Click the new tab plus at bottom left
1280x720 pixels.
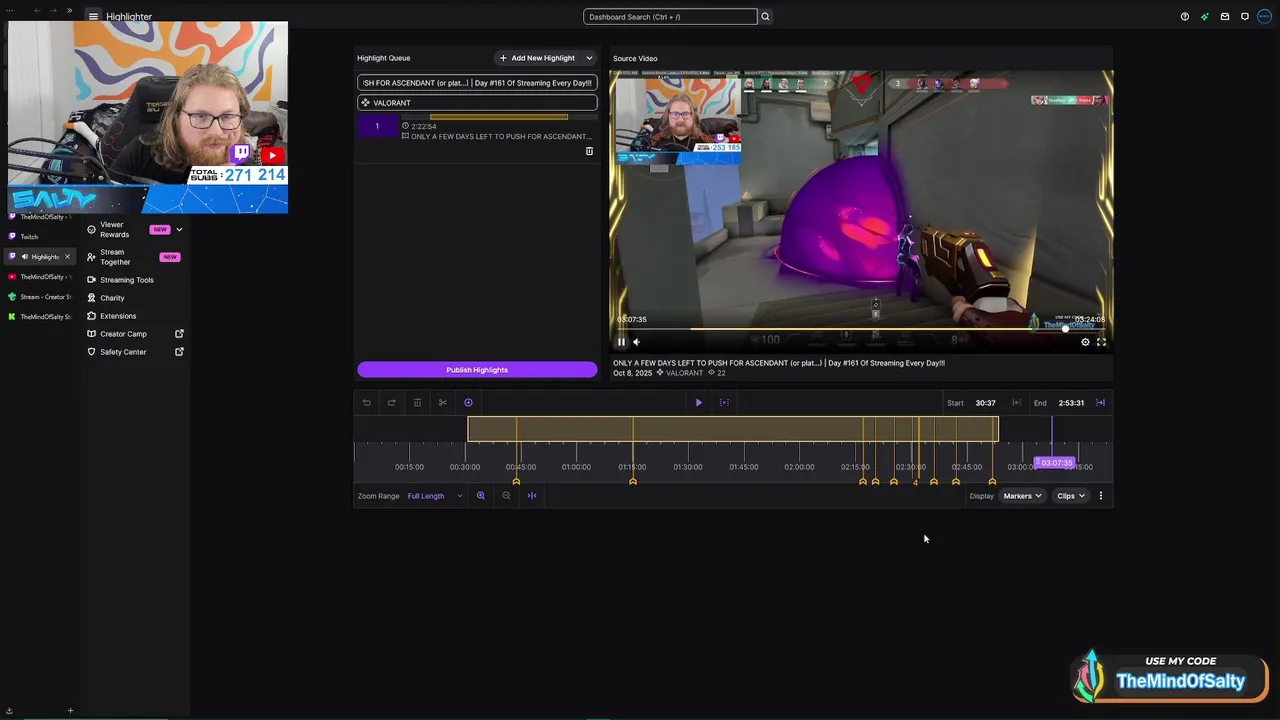(70, 711)
